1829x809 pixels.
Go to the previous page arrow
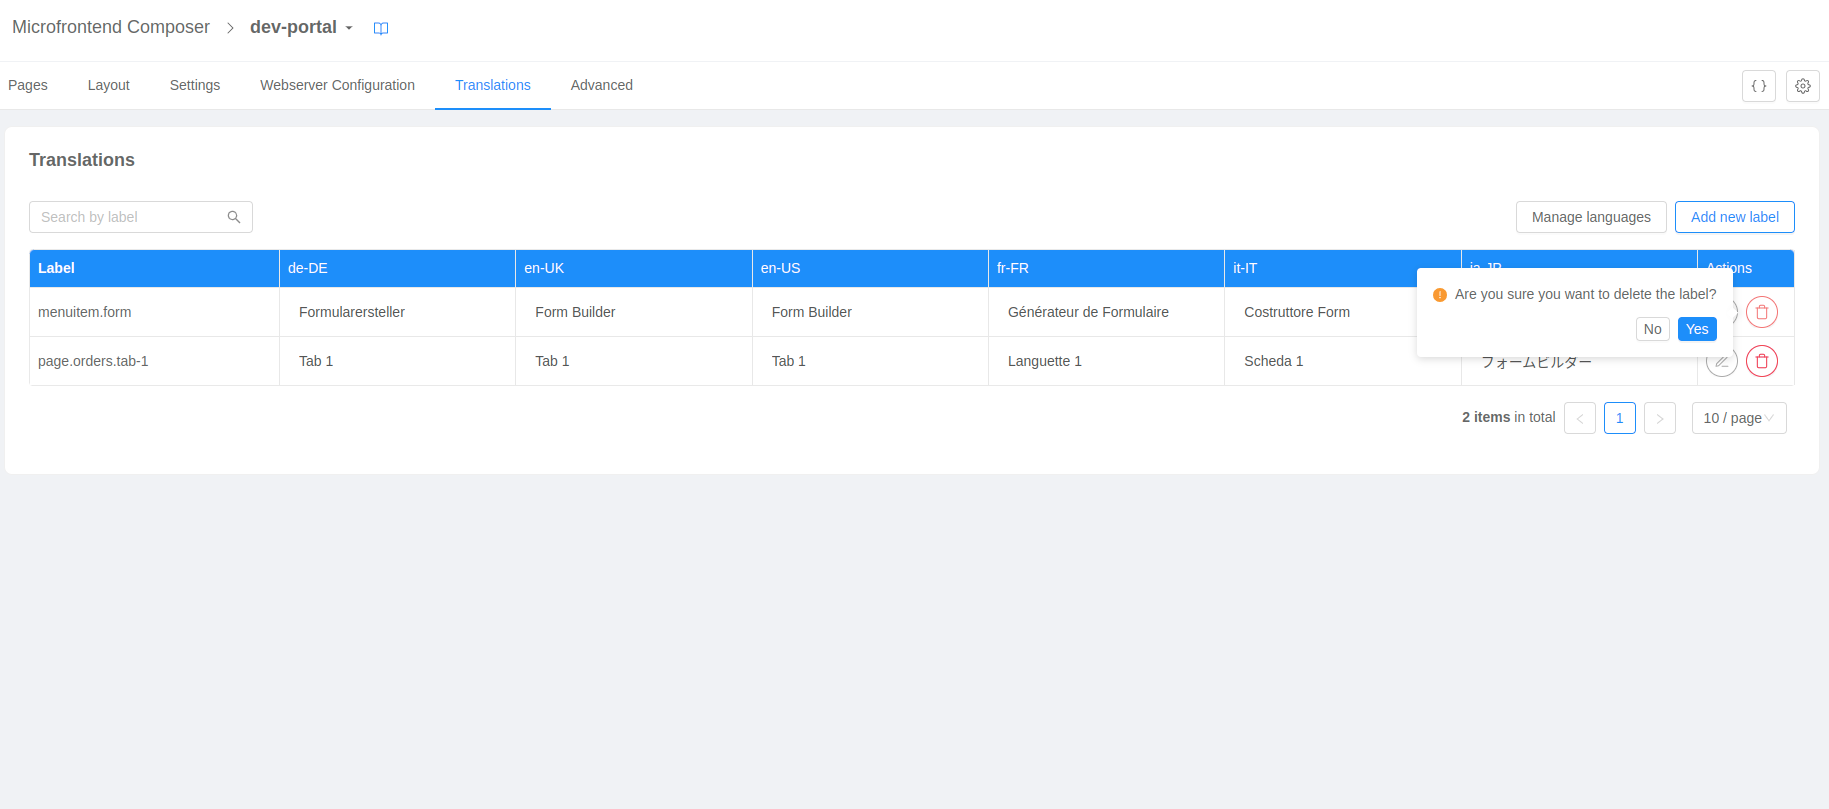1579,418
